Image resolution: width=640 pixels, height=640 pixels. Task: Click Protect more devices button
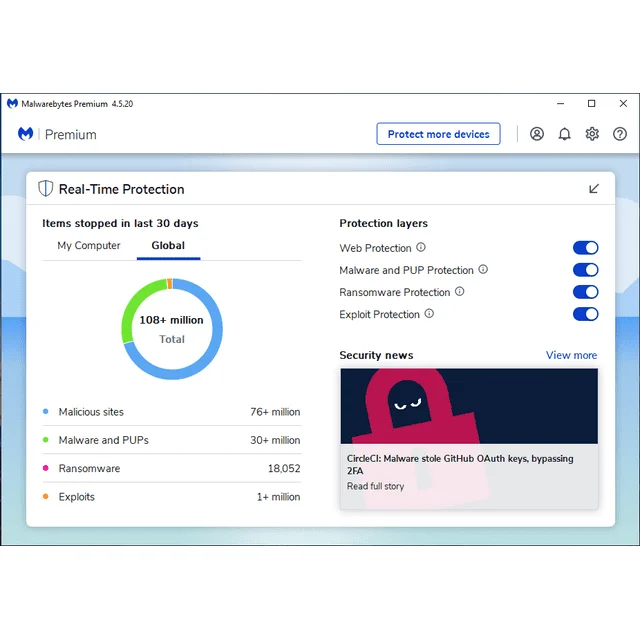[438, 134]
